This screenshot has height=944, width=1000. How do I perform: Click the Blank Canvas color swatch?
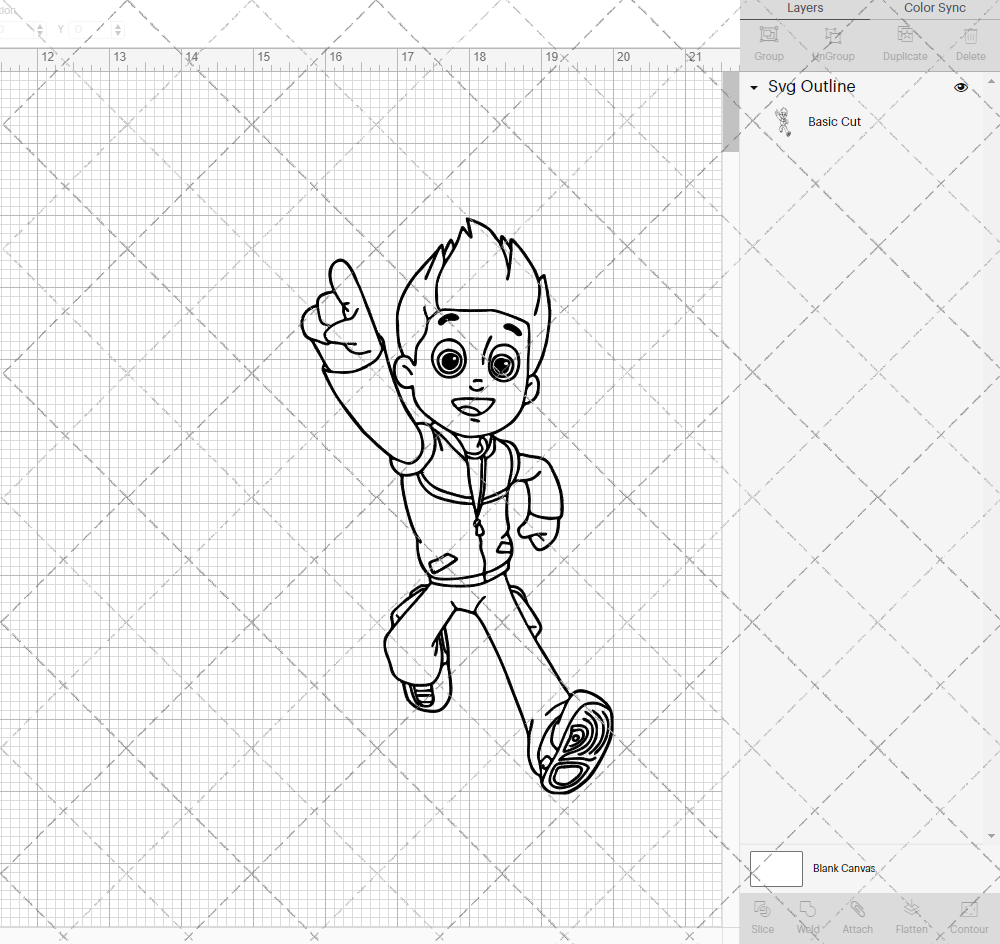776,868
